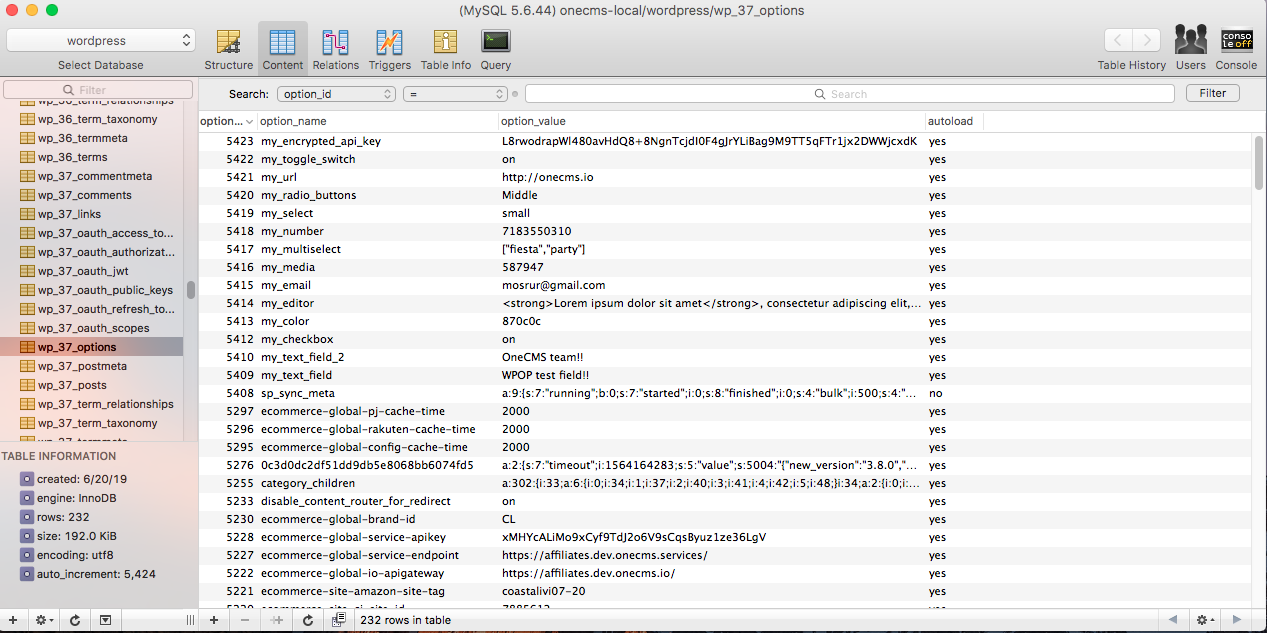The height and width of the screenshot is (633, 1267).
Task: Open the equals operator dropdown
Action: tap(456, 94)
